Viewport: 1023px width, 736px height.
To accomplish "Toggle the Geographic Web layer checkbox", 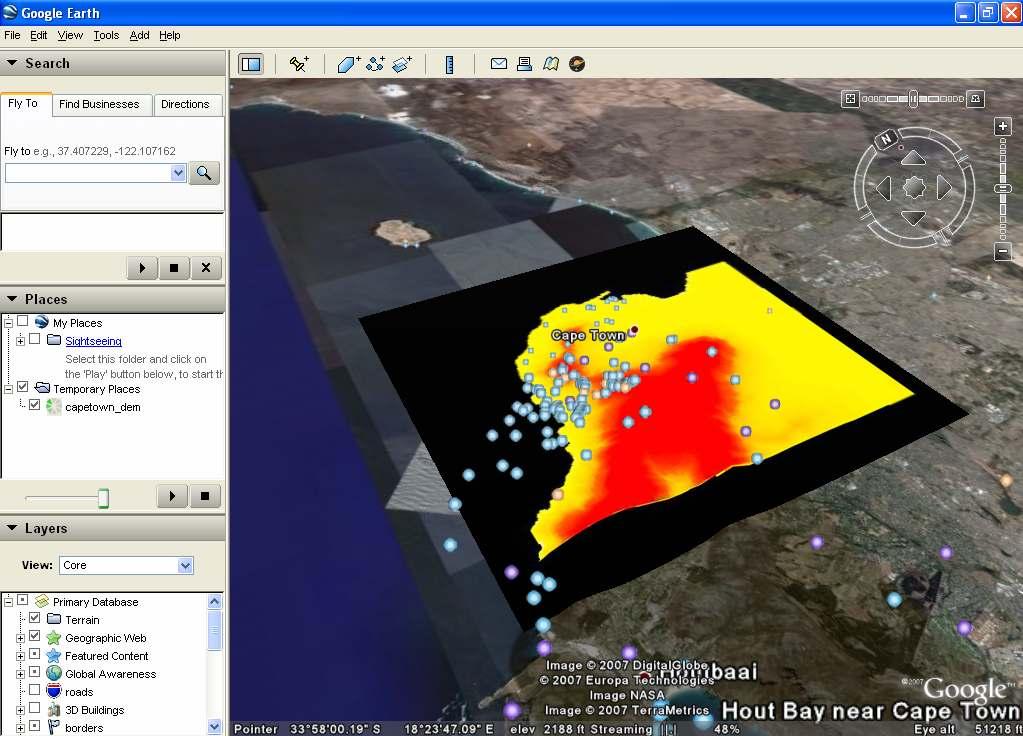I will 35,636.
